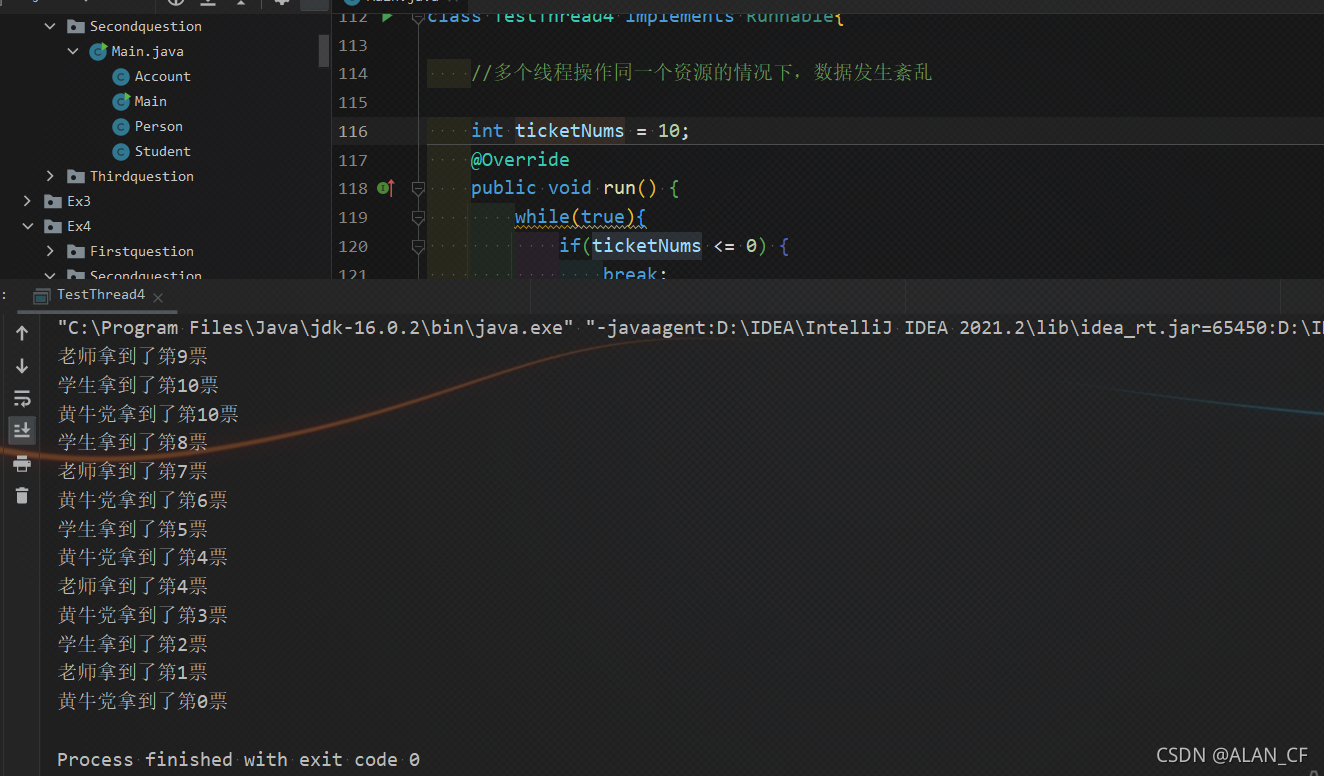
Task: Click the Ex3 folder icon
Action: pos(53,201)
